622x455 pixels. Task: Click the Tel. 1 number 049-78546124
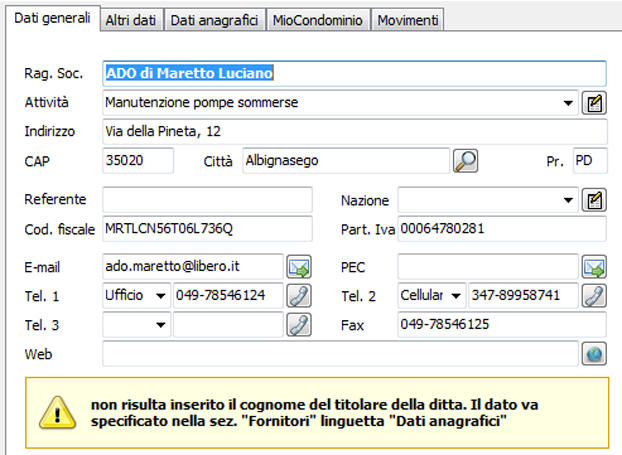pyautogui.click(x=228, y=296)
